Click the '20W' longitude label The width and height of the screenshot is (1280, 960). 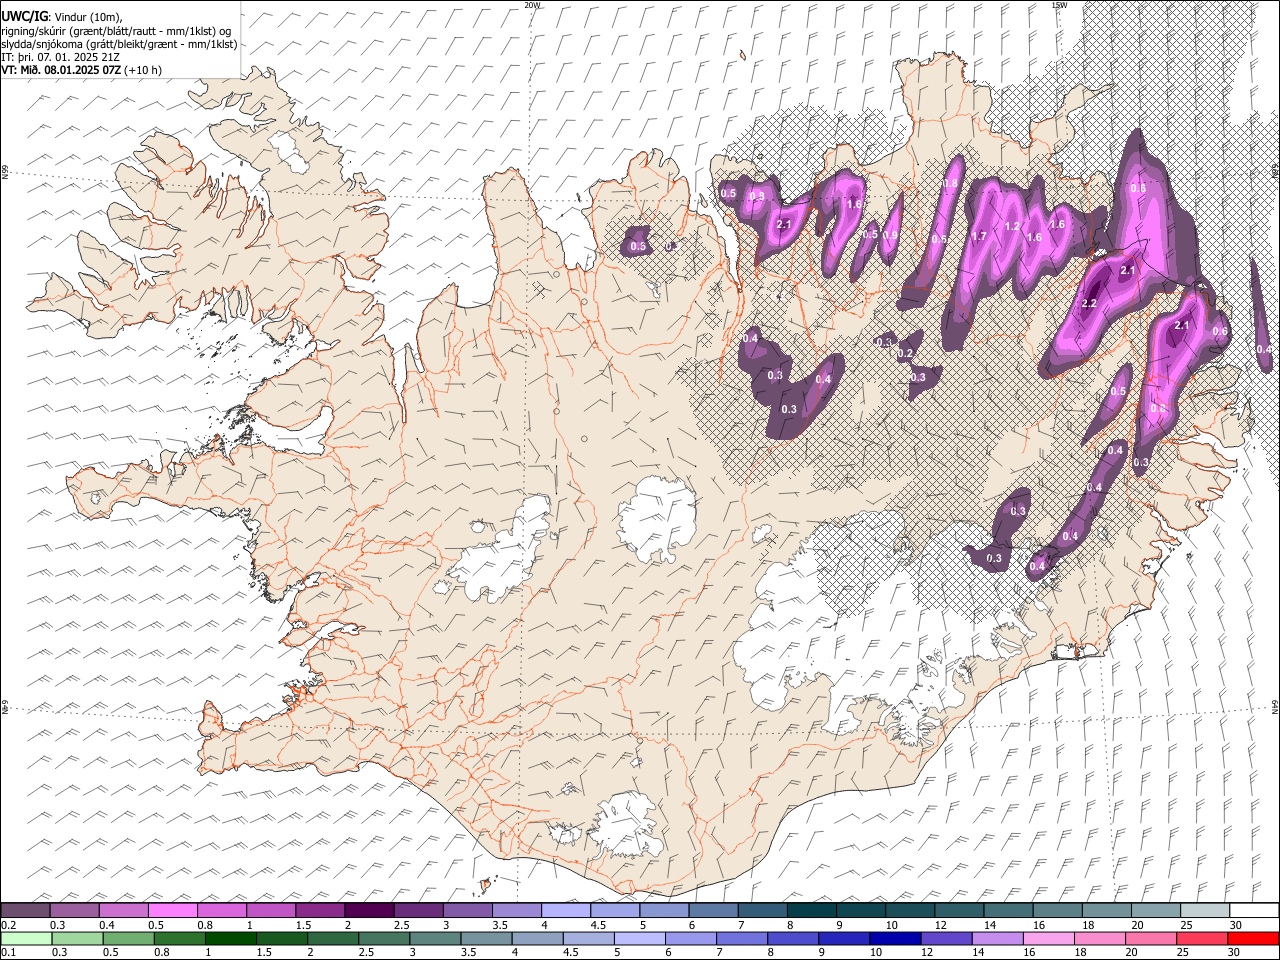point(533,5)
